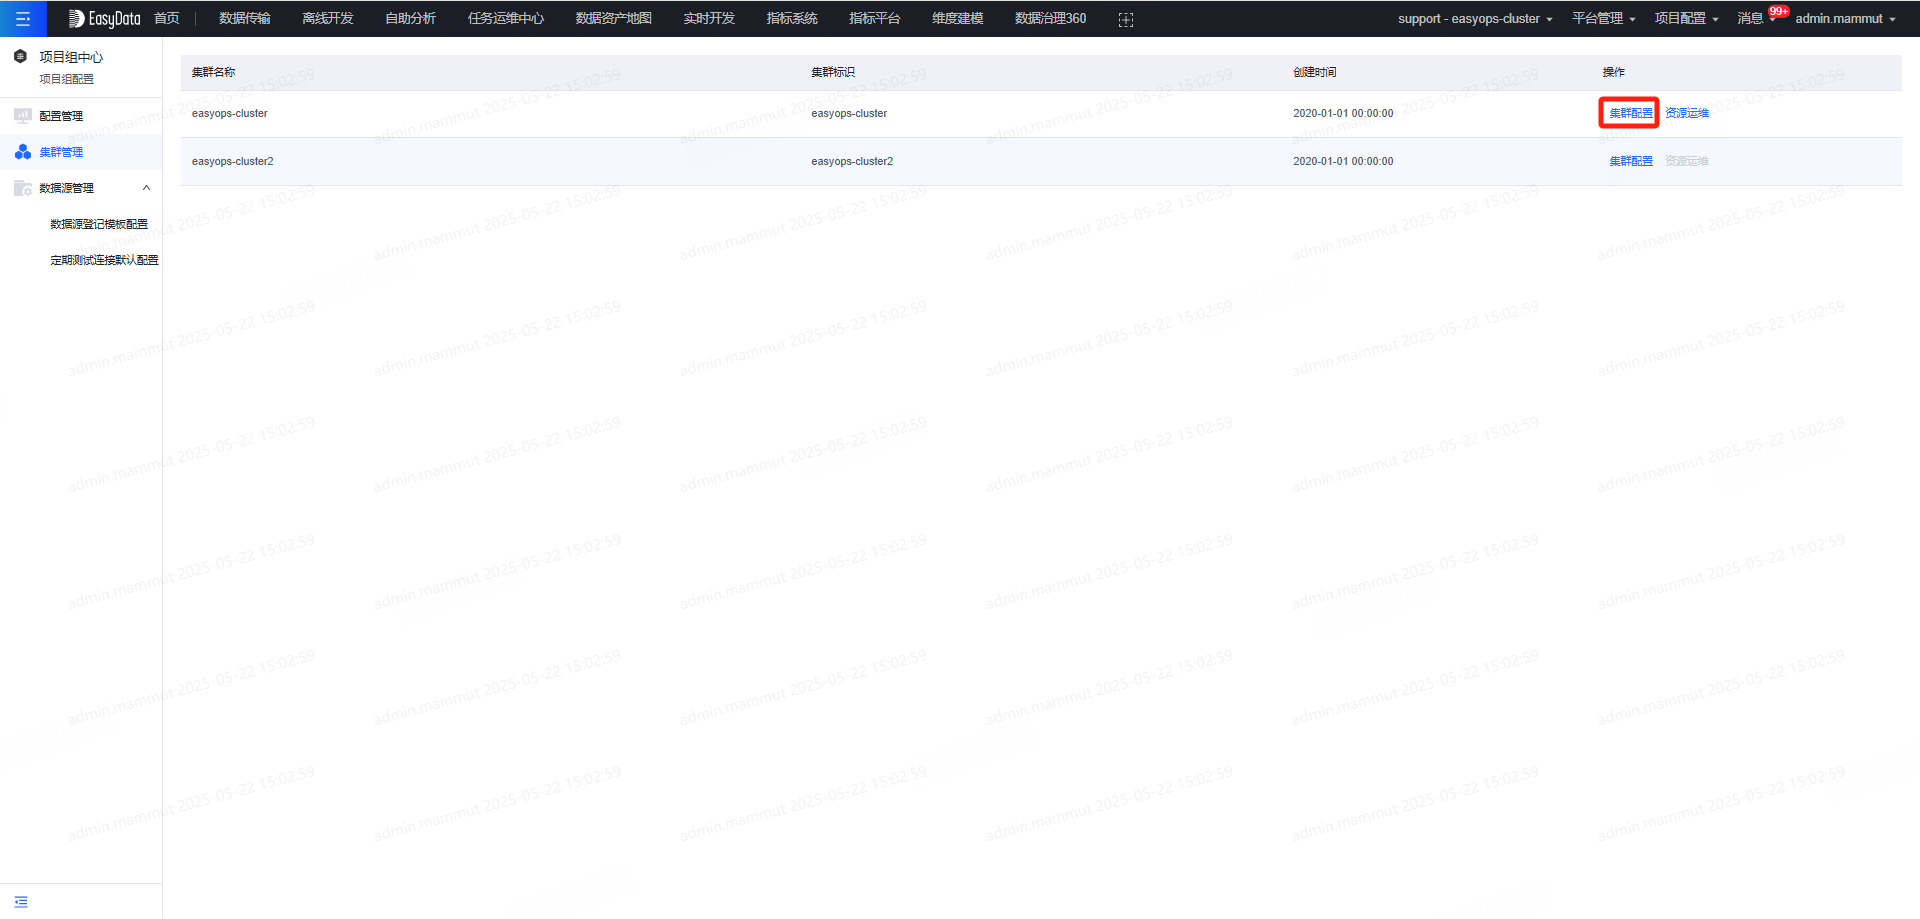The width and height of the screenshot is (1920, 919).
Task: Click the EasyData logo
Action: (x=104, y=18)
